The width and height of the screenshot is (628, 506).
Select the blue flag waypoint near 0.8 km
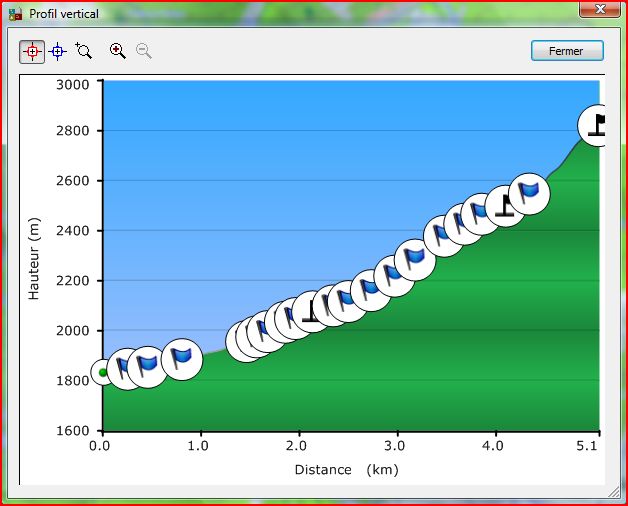pyautogui.click(x=182, y=357)
